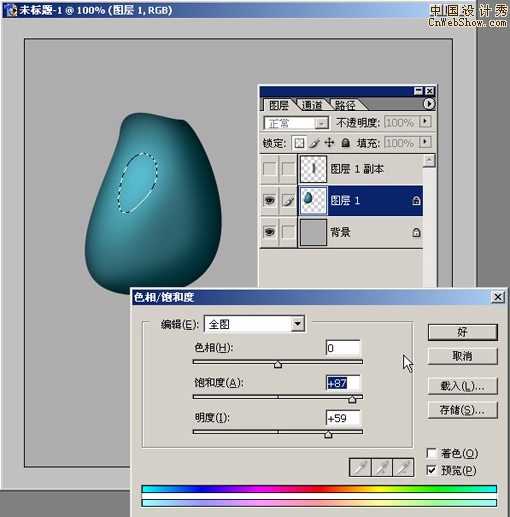510x517 pixels.
Task: Toggle lock transparent pixels icon
Action: coord(299,143)
